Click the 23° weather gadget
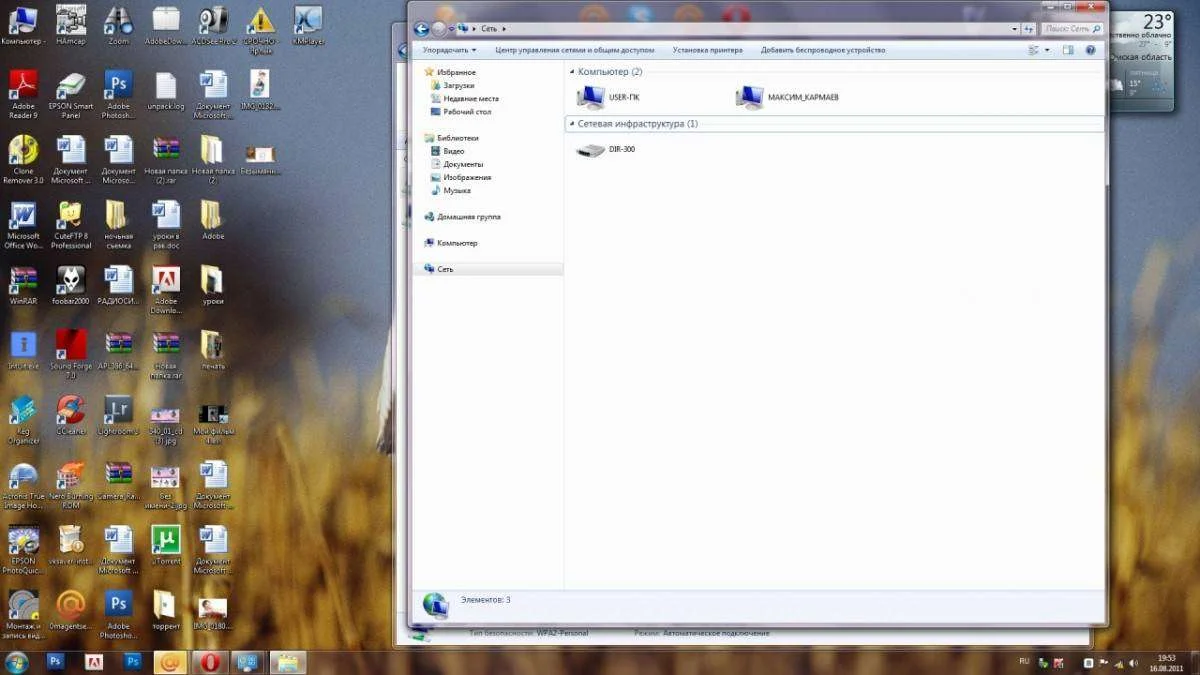Screen dimensions: 1200x675 (1144, 60)
